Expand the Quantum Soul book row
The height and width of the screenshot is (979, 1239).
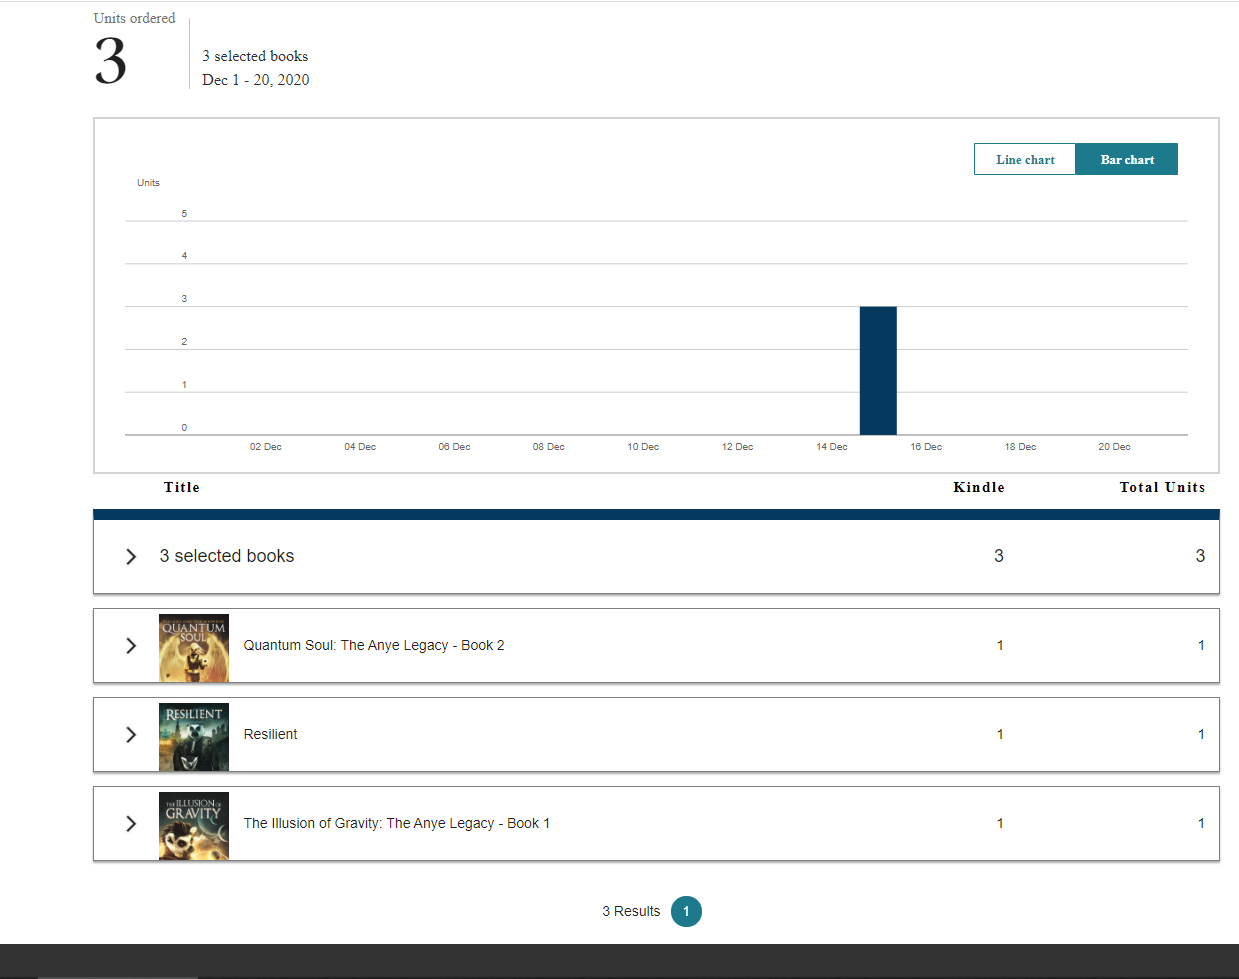[131, 646]
